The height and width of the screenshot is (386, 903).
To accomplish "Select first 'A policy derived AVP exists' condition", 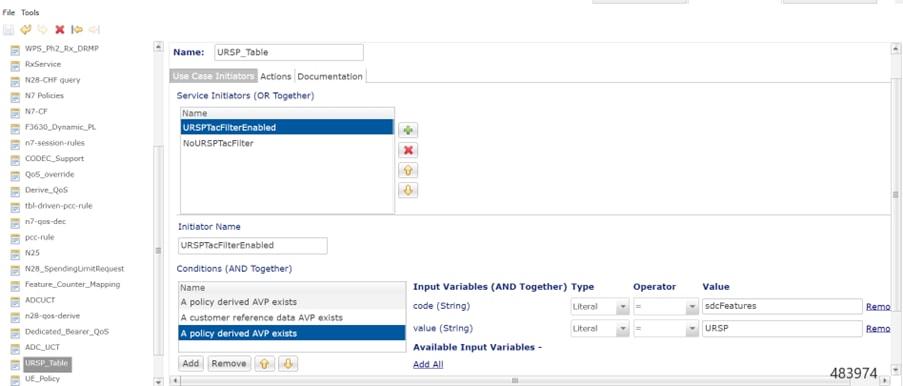I will (x=291, y=302).
